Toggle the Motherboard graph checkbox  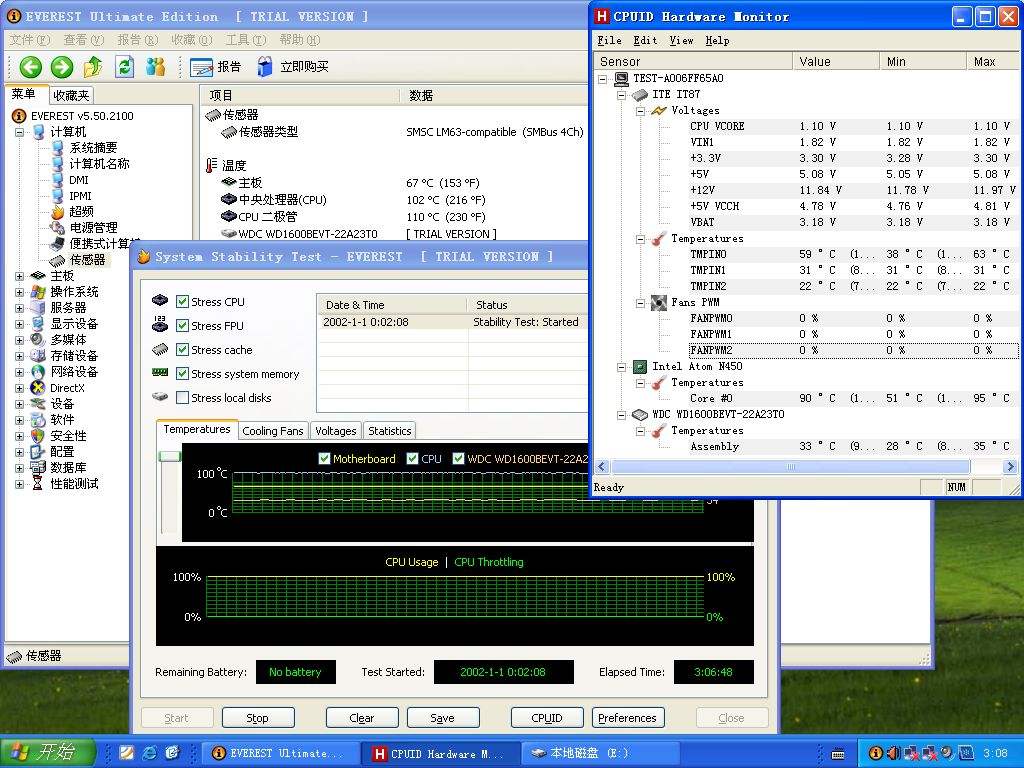point(324,458)
